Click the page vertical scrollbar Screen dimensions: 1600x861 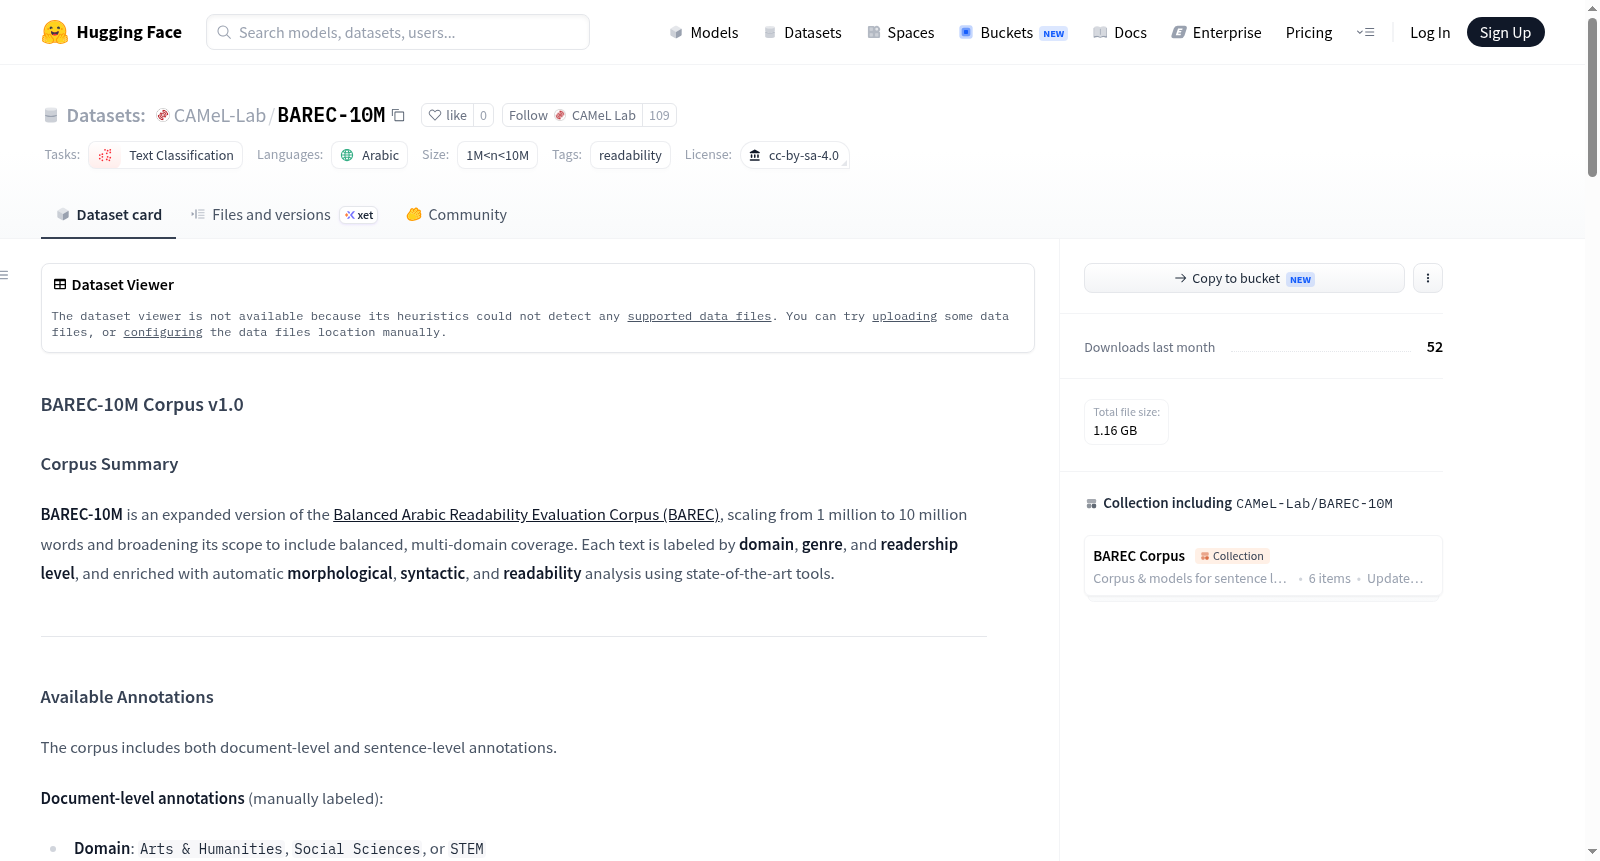[x=1592, y=96]
